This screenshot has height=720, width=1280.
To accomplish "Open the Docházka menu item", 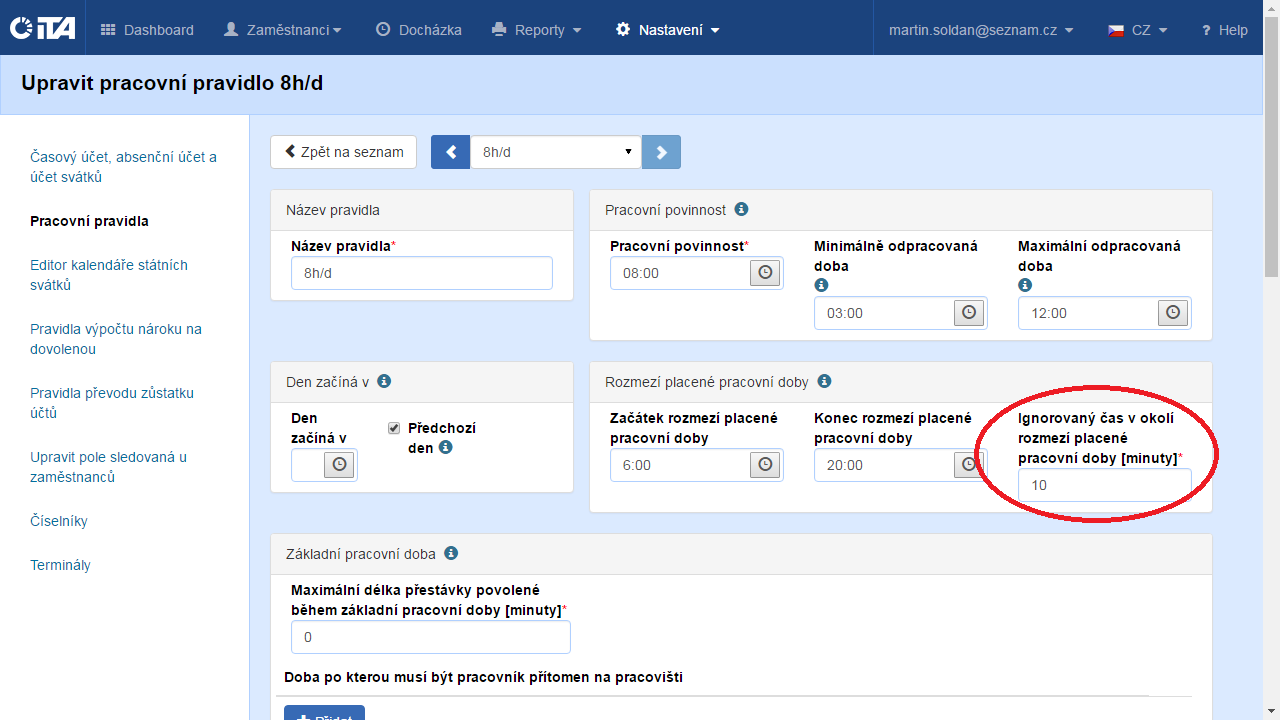I will coord(419,30).
